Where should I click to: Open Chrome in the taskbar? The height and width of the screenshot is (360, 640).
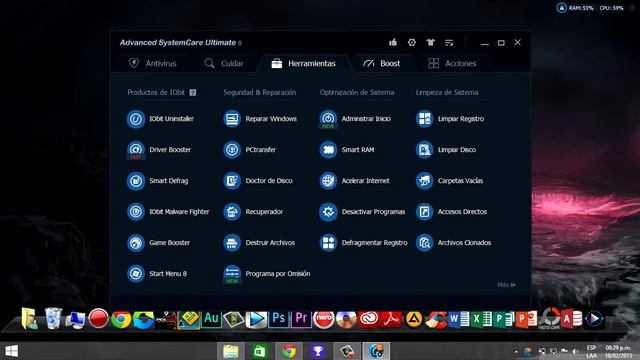point(289,351)
